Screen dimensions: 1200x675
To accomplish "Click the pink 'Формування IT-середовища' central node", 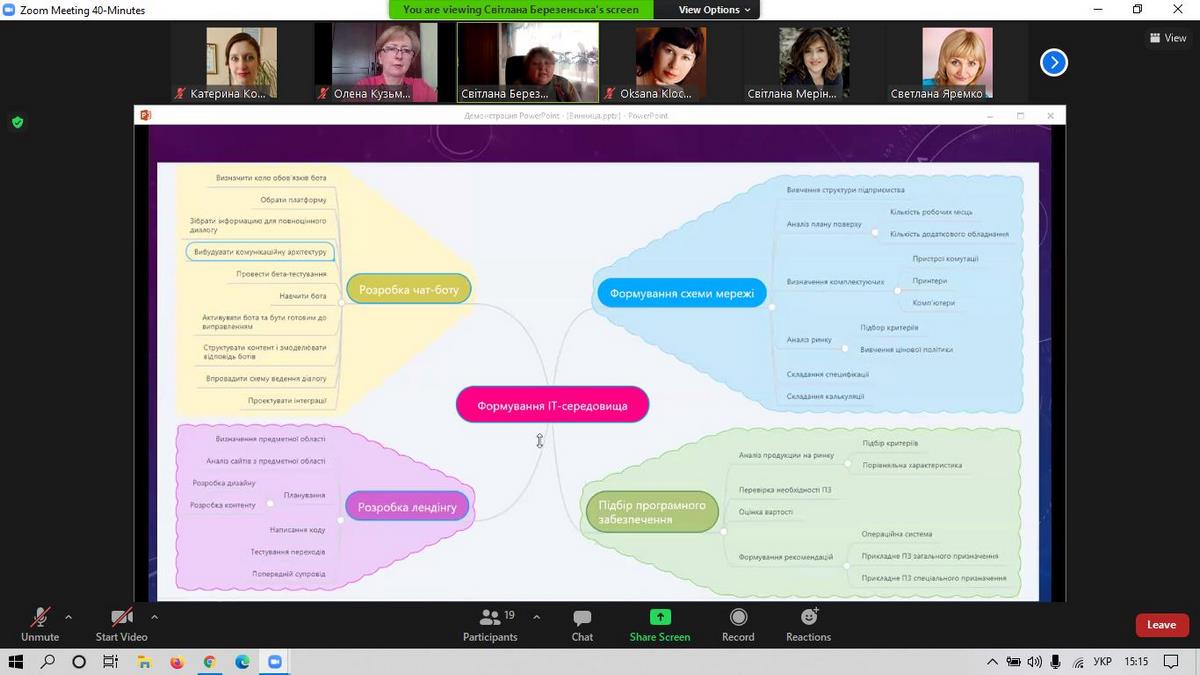I will click(x=552, y=406).
